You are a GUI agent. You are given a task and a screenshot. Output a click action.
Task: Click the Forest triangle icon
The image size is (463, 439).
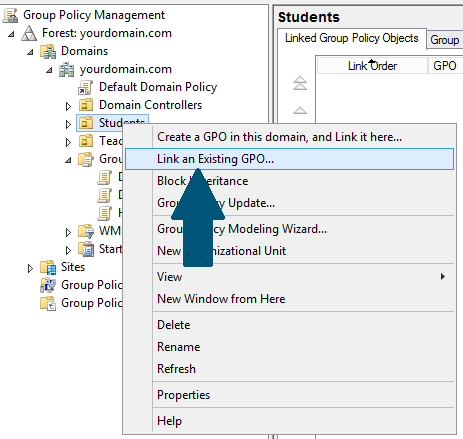click(29, 33)
